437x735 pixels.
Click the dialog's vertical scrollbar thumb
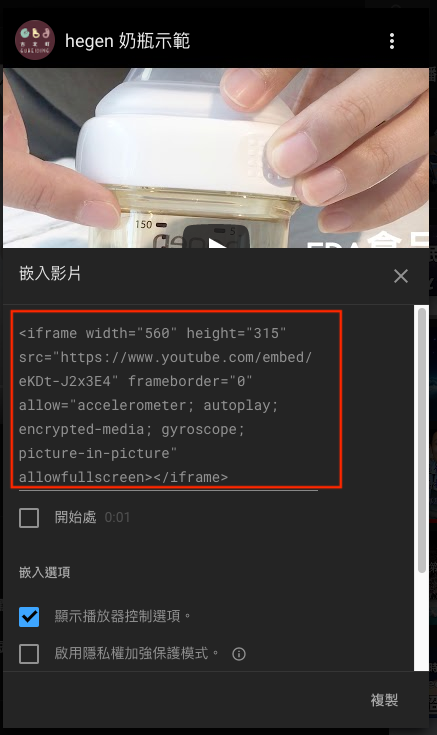pos(422,440)
